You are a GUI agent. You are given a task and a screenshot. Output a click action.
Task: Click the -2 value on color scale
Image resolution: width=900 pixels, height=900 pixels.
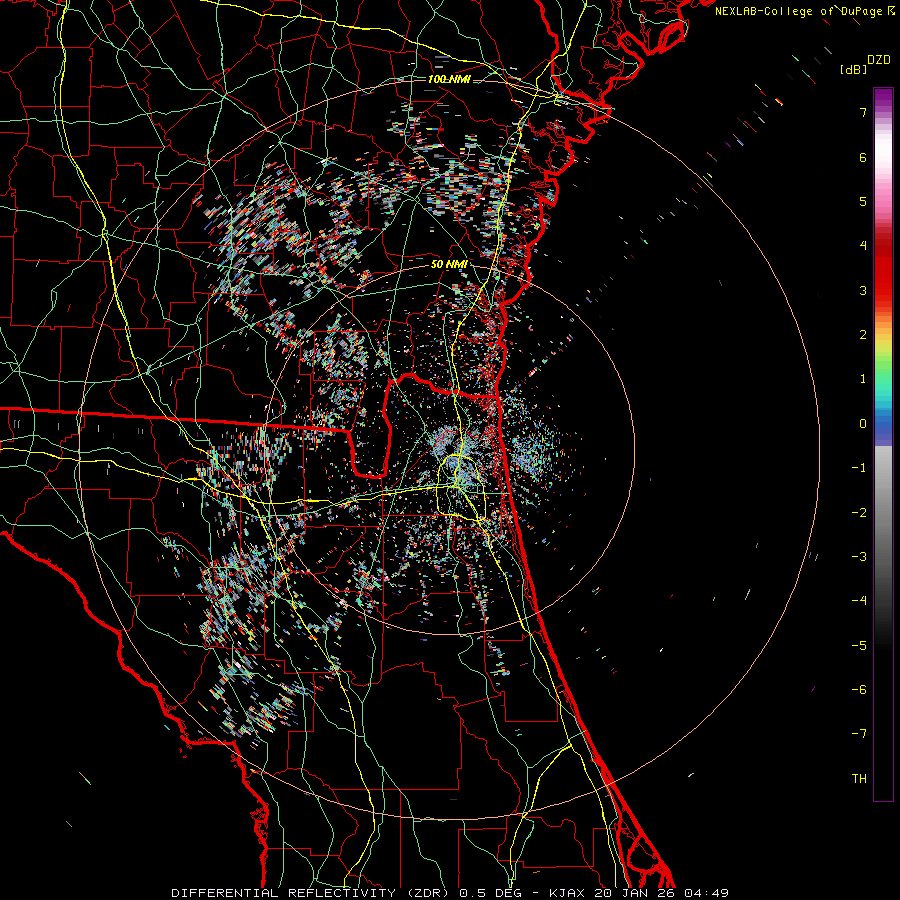859,513
